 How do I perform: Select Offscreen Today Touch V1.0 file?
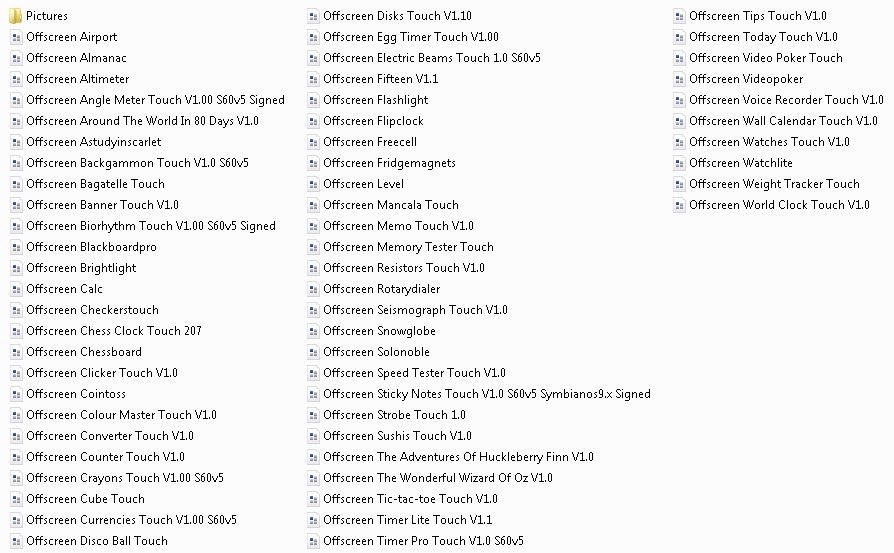pos(763,37)
